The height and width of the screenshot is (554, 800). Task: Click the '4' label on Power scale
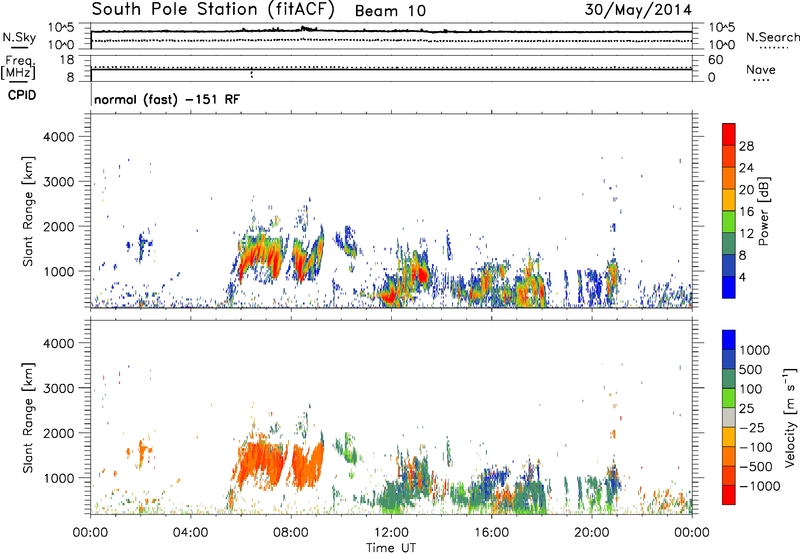743,277
